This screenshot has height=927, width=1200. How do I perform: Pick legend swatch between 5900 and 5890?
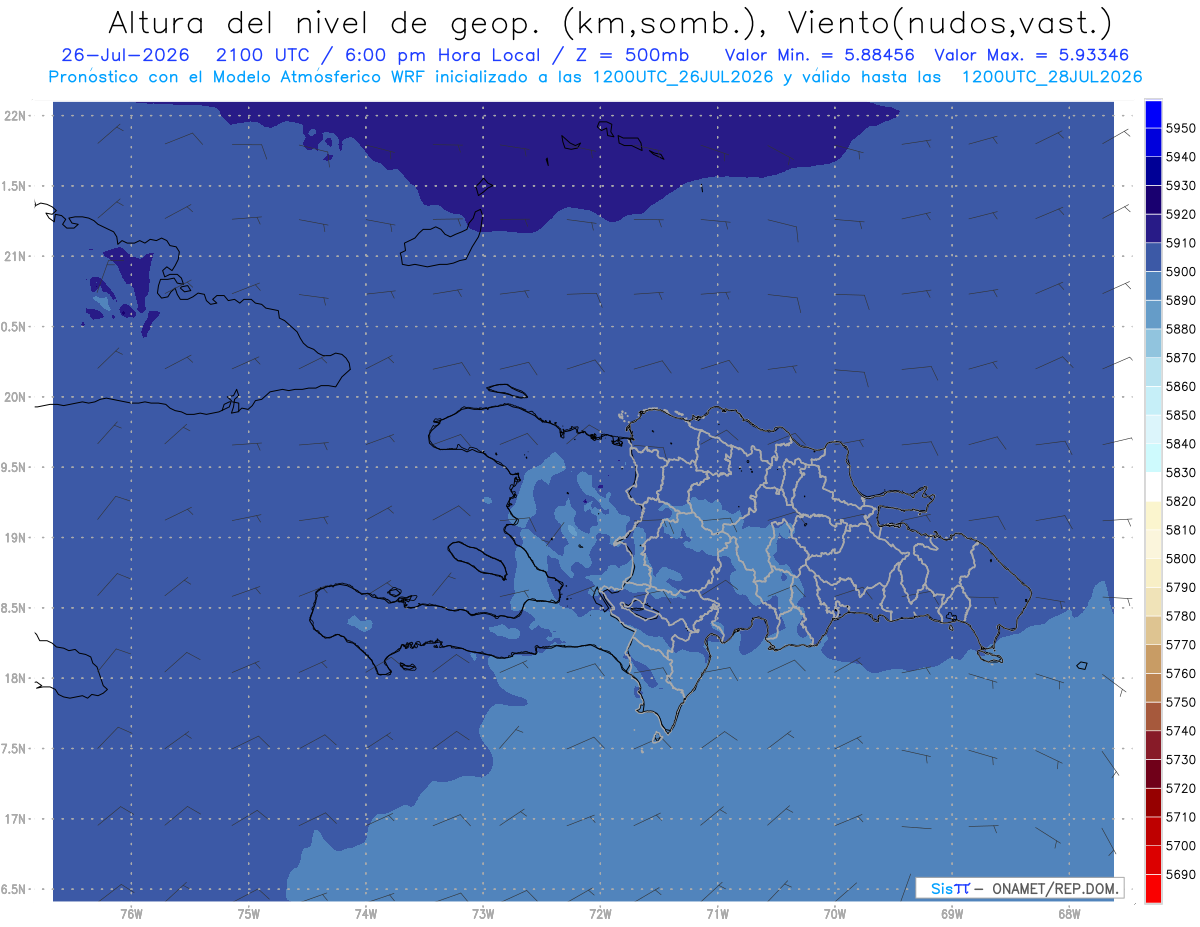pyautogui.click(x=1153, y=286)
